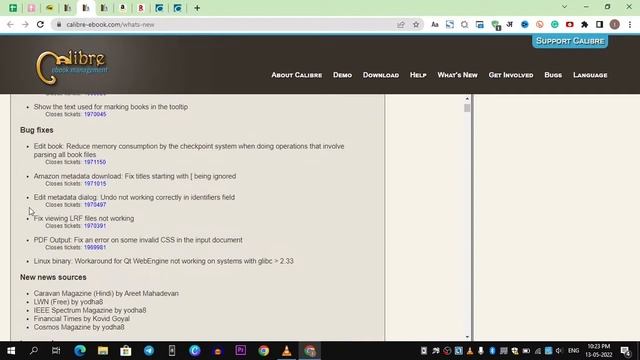Switch to the second pink-icon tab
Screen dimensions: 640x360
pos(31,8)
